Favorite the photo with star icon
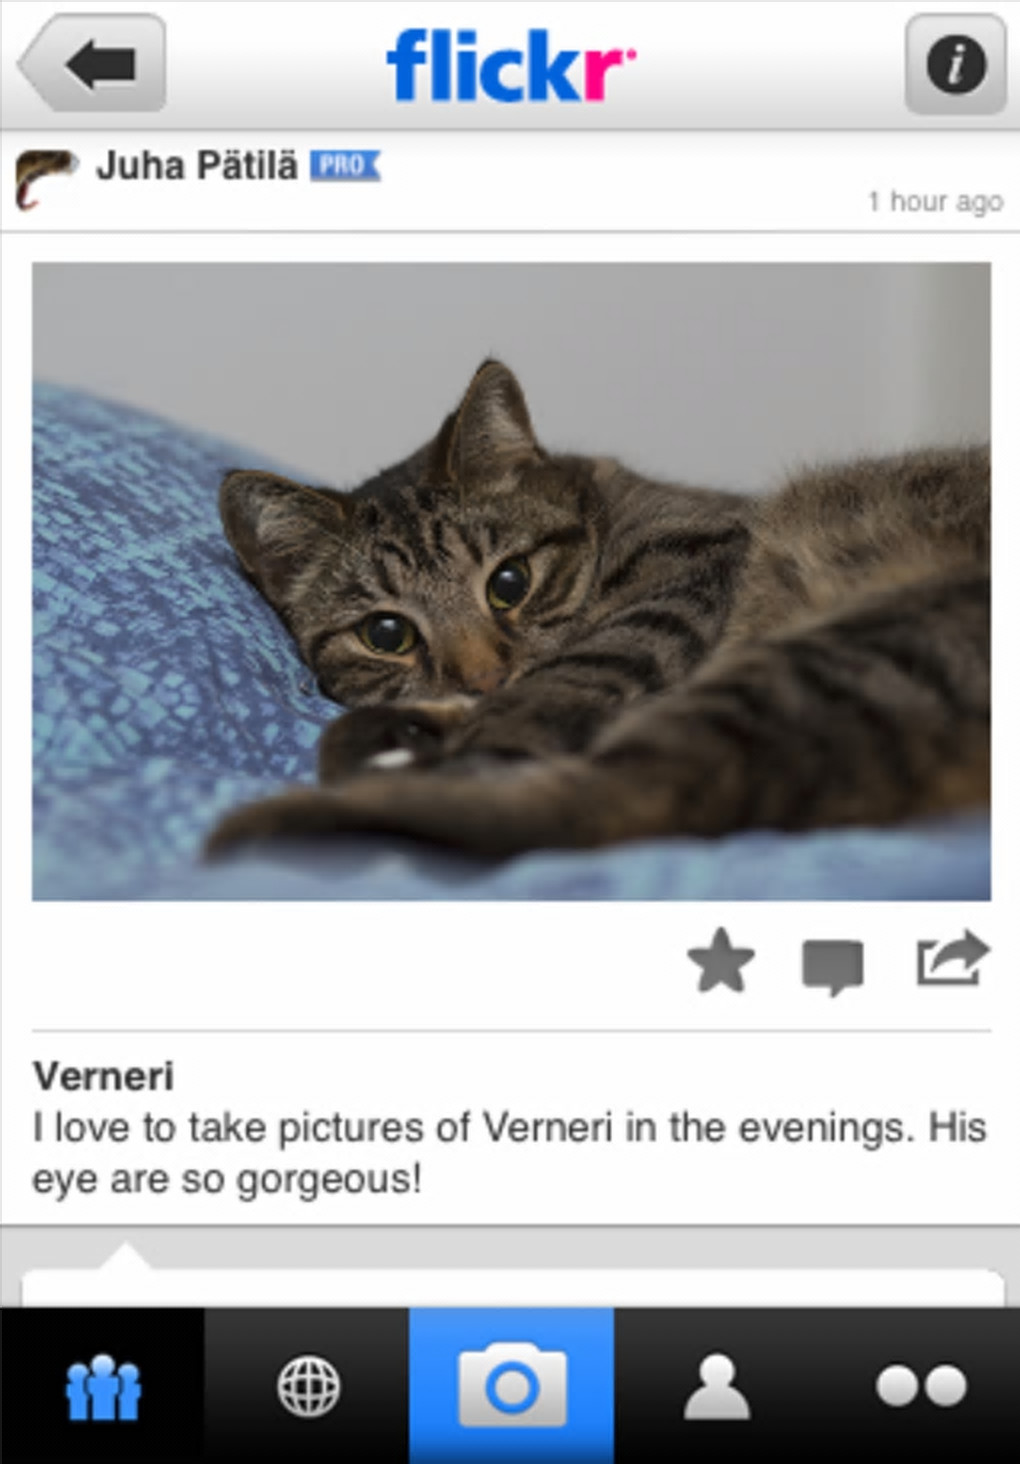Viewport: 1020px width, 1464px height. coord(721,961)
